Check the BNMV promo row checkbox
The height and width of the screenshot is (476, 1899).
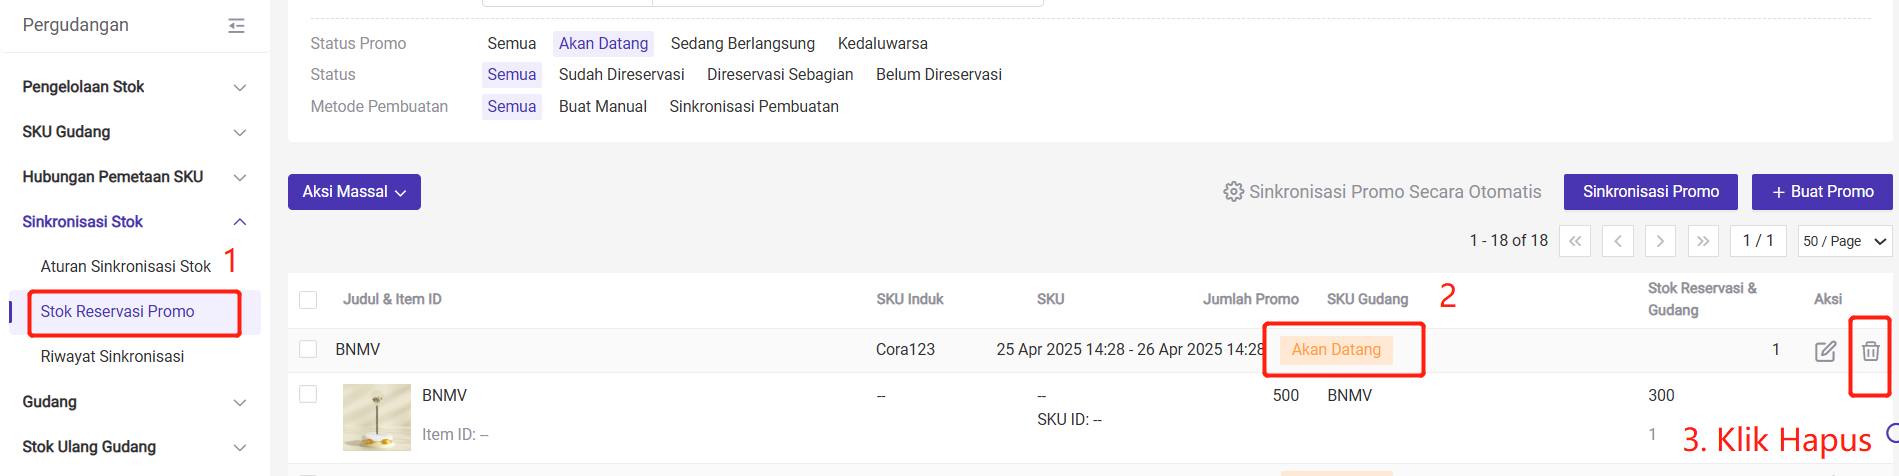coord(308,349)
